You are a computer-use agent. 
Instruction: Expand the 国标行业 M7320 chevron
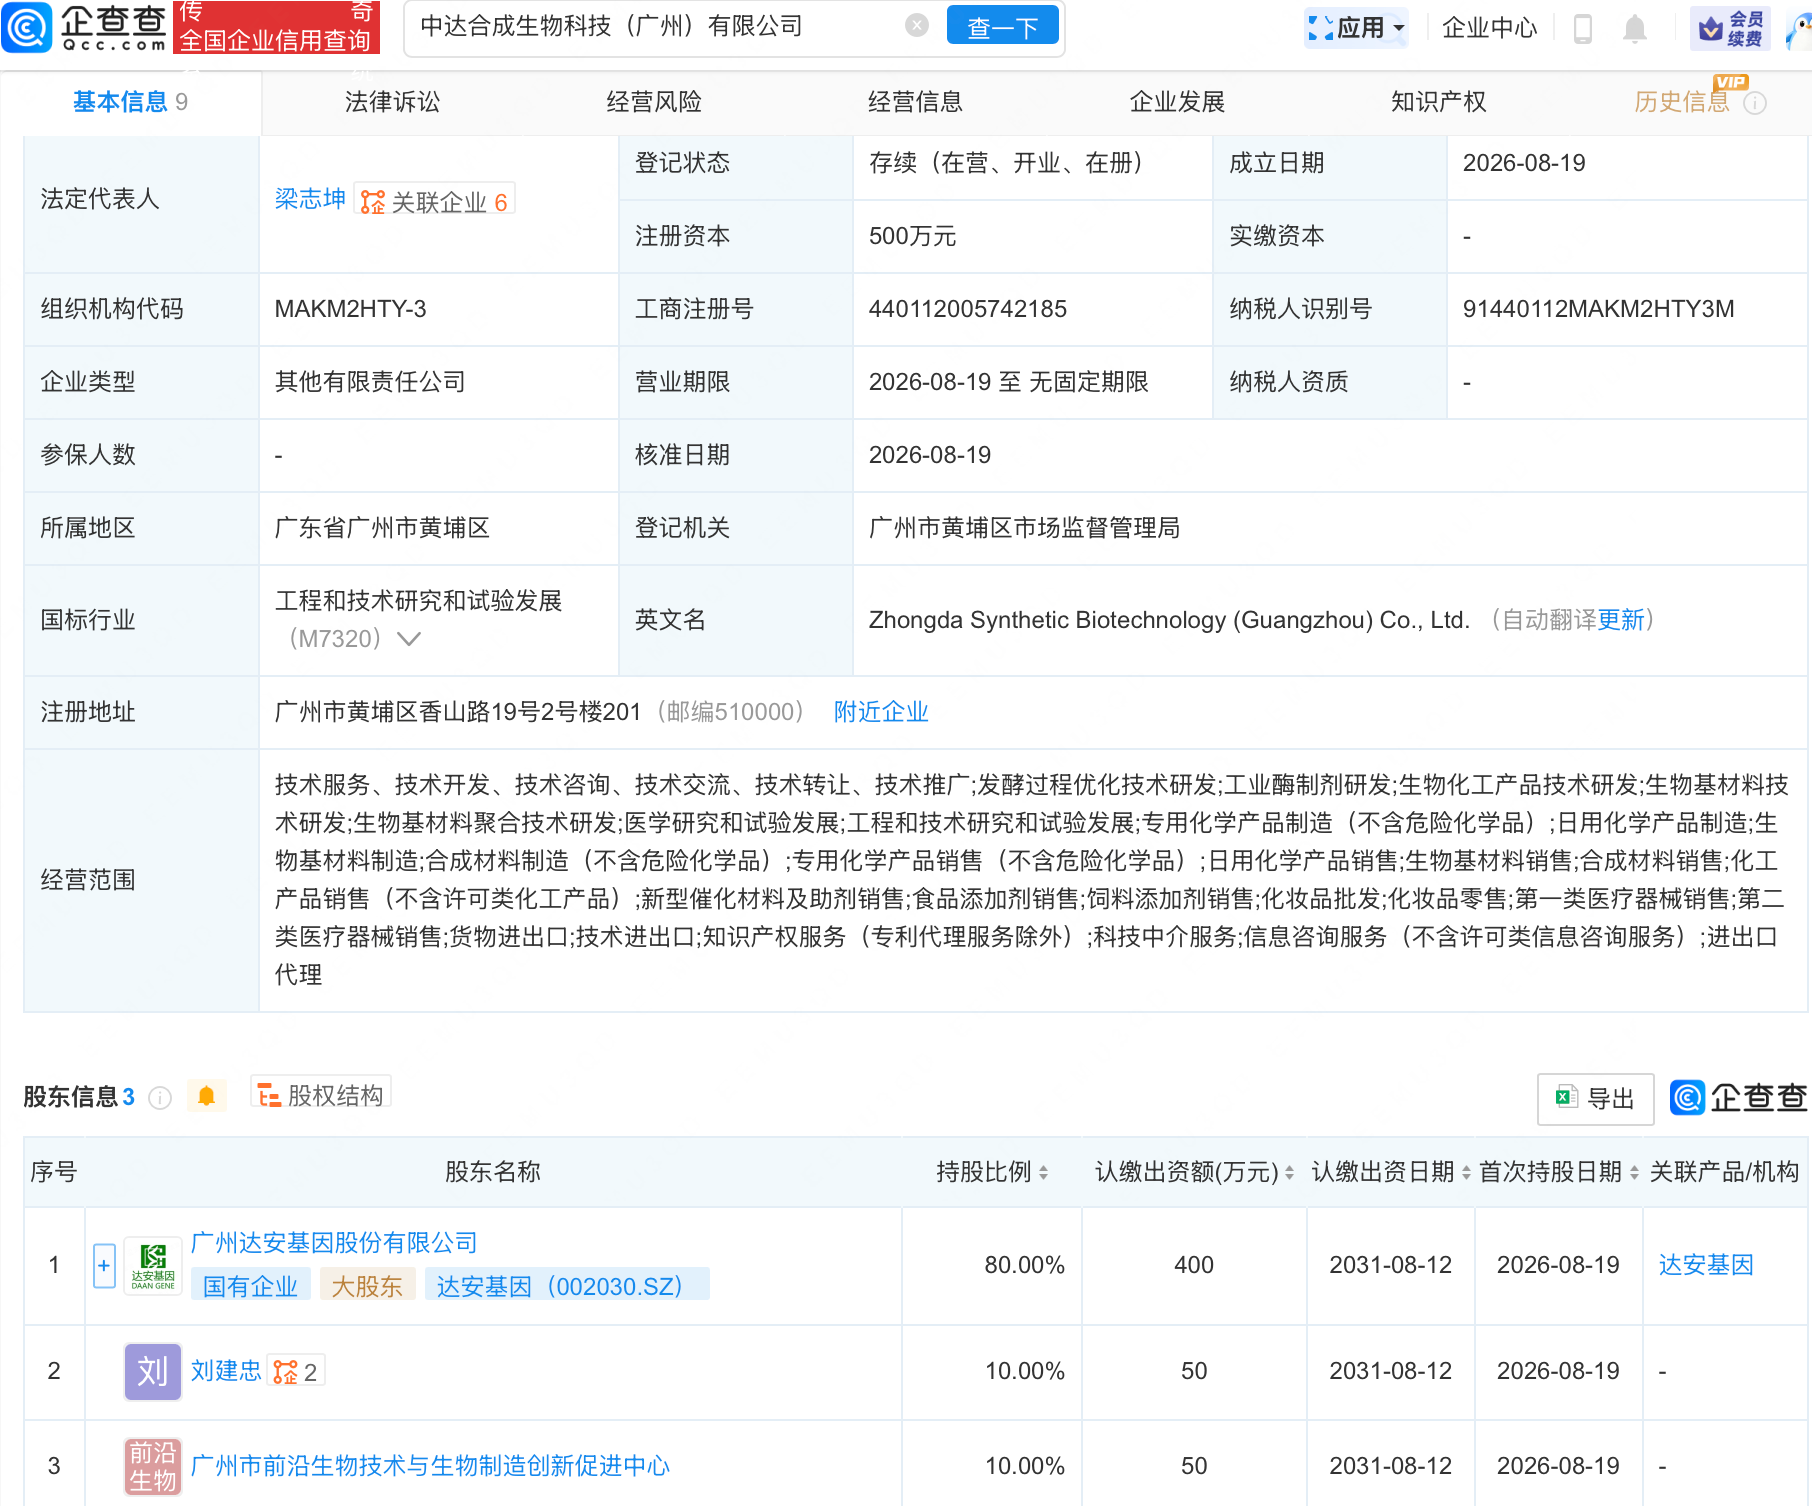(408, 639)
